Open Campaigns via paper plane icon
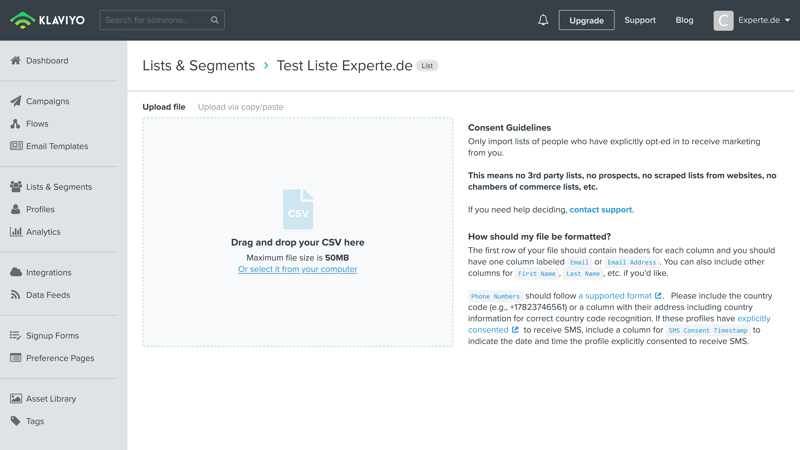This screenshot has width=800, height=450. point(16,101)
